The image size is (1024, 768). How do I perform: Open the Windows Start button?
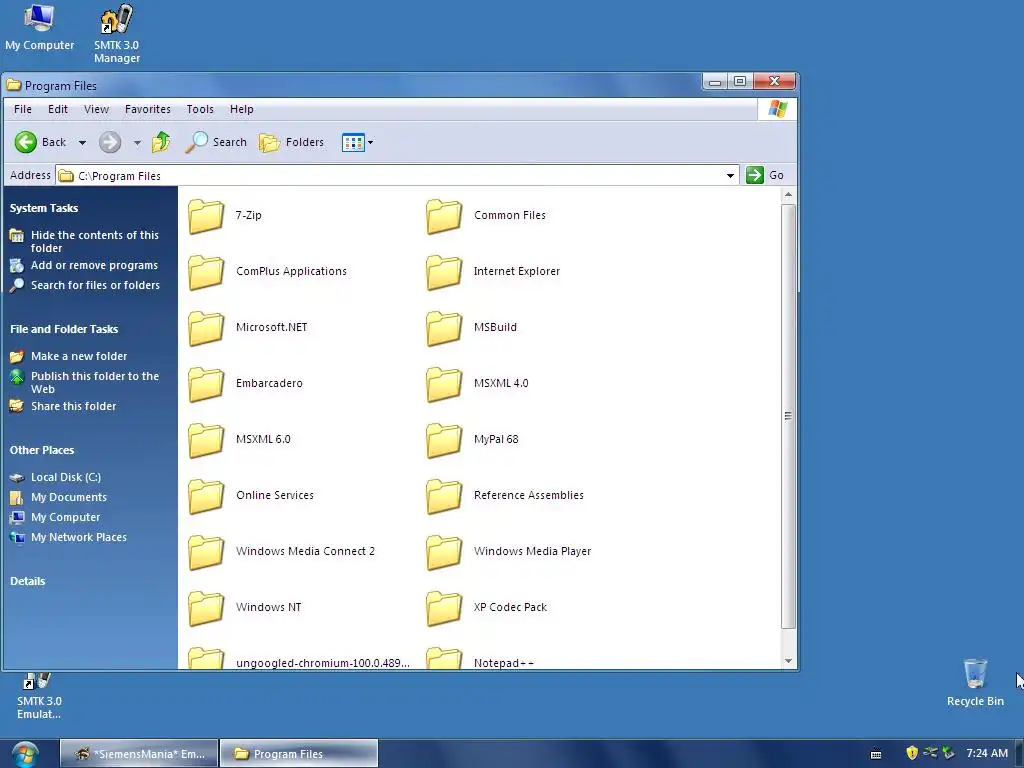pyautogui.click(x=25, y=754)
